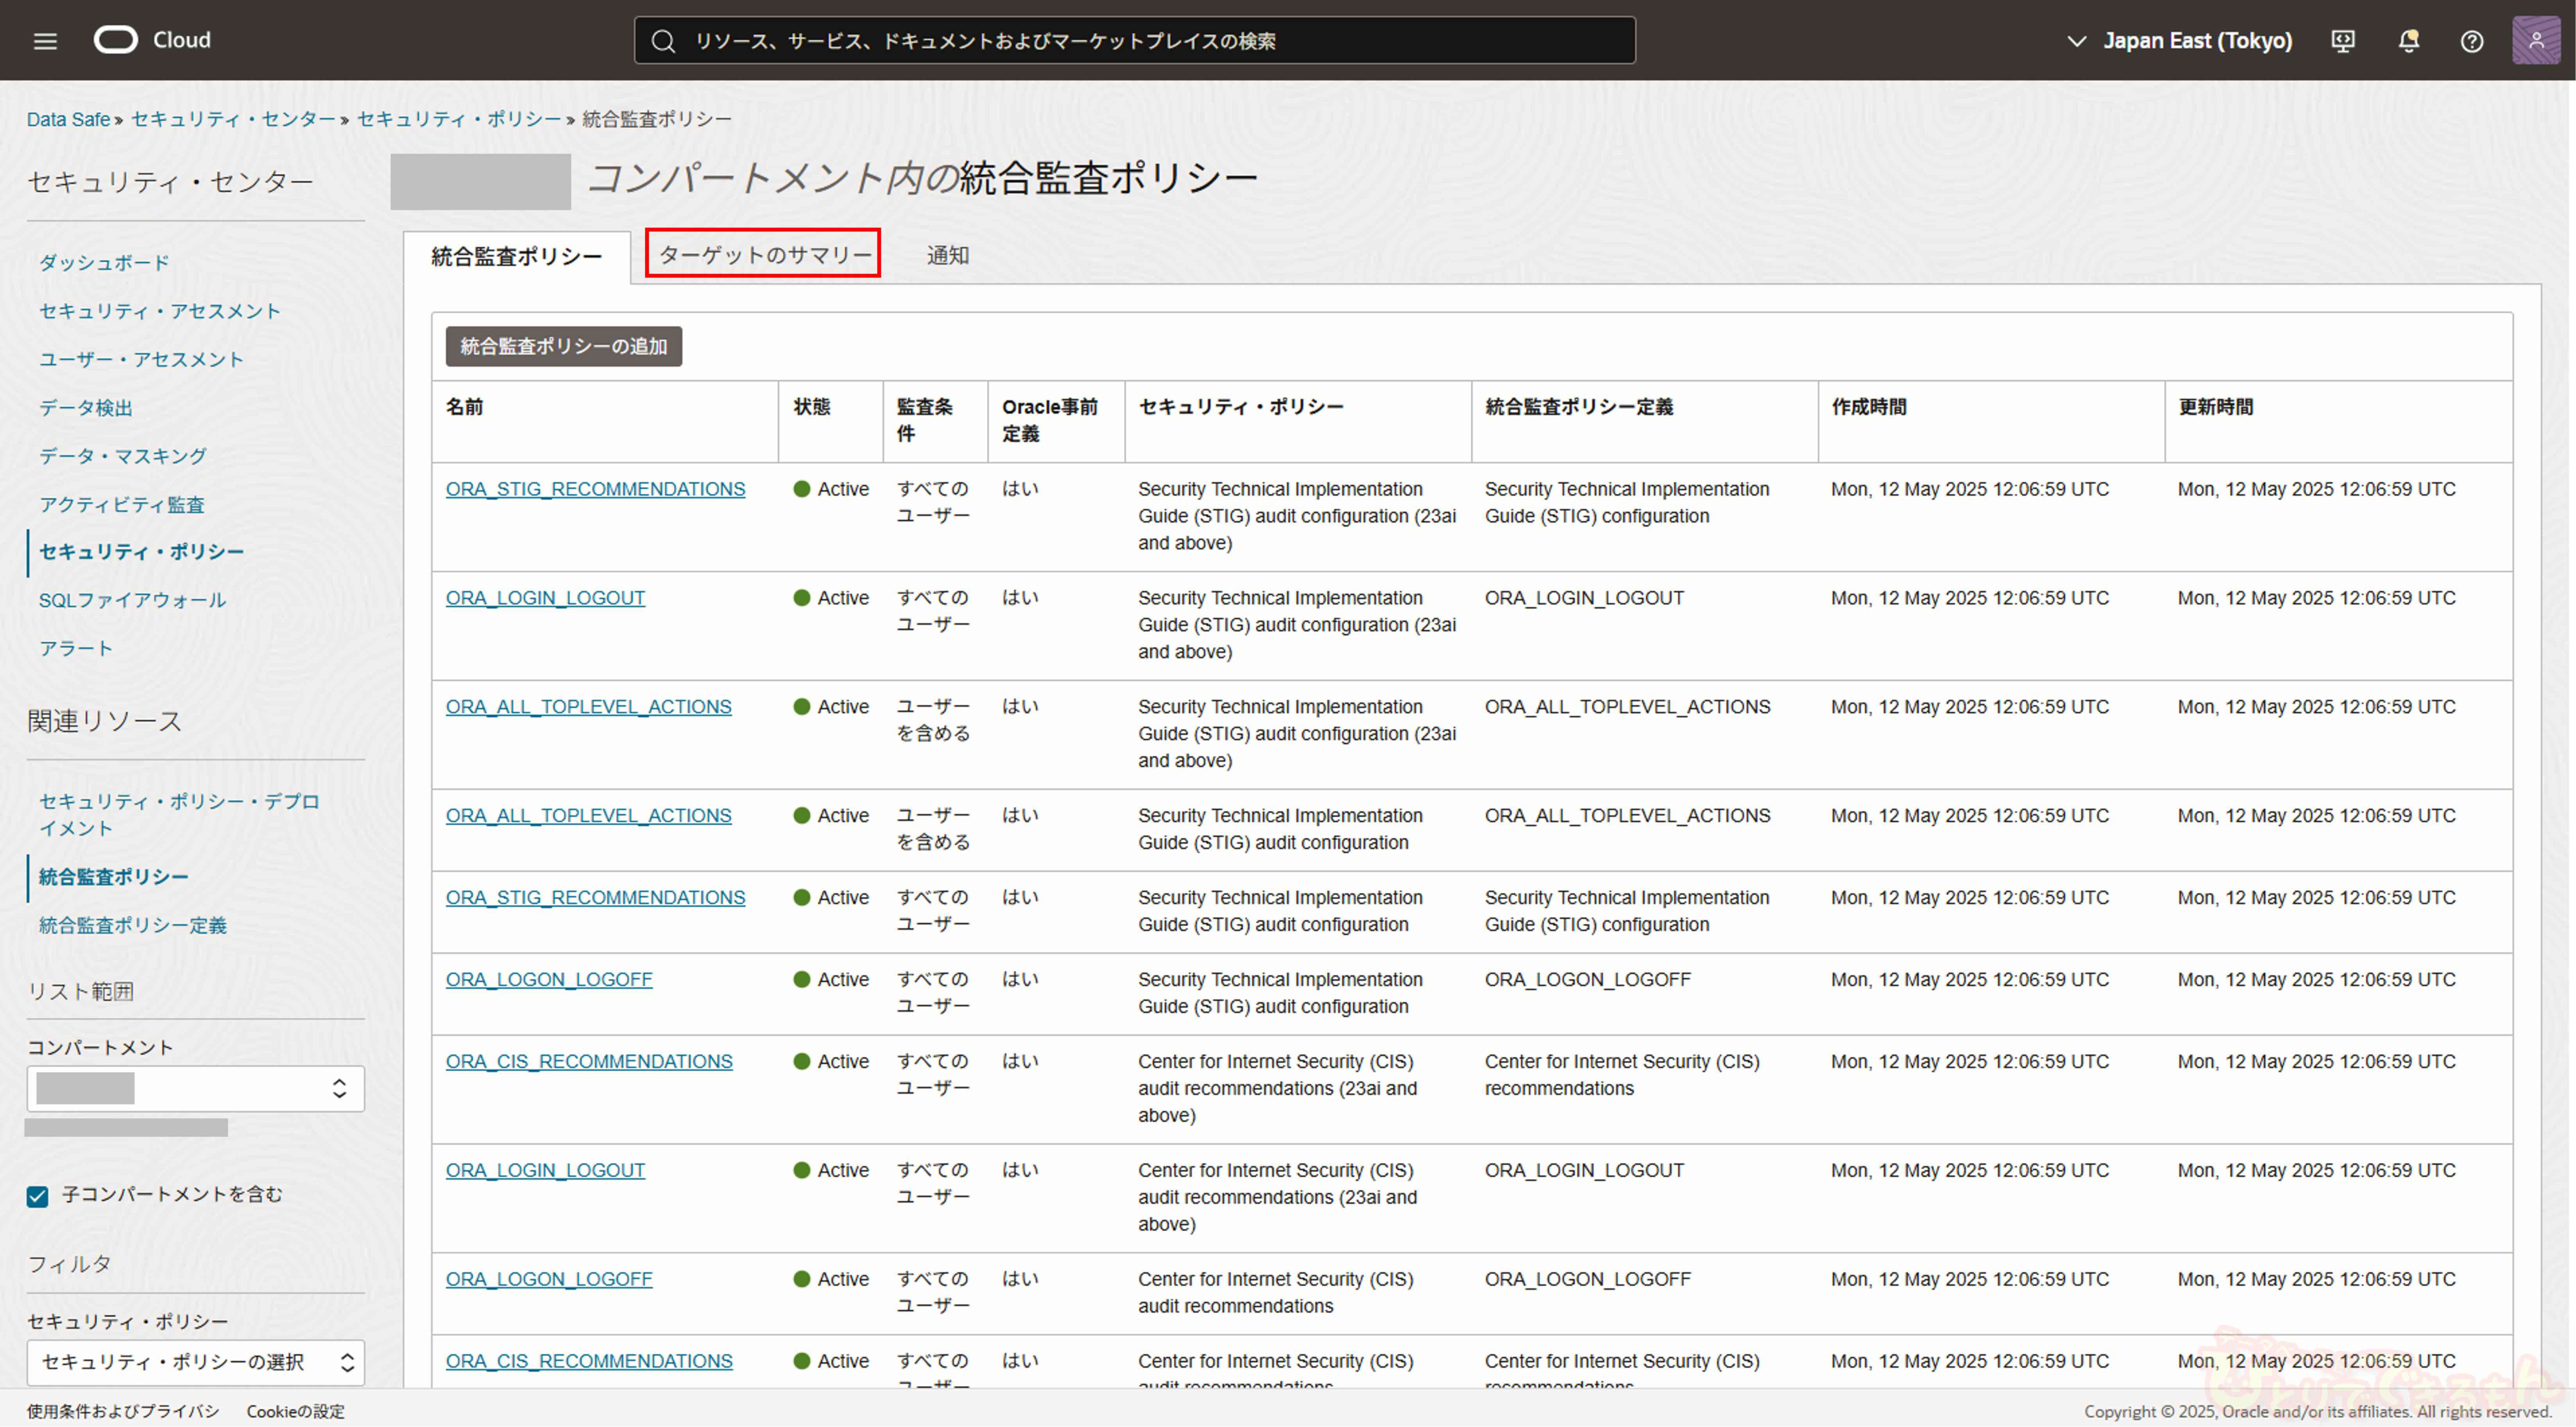2576x1427 pixels.
Task: Open the Cloud Shell developer tools icon
Action: coord(2343,41)
